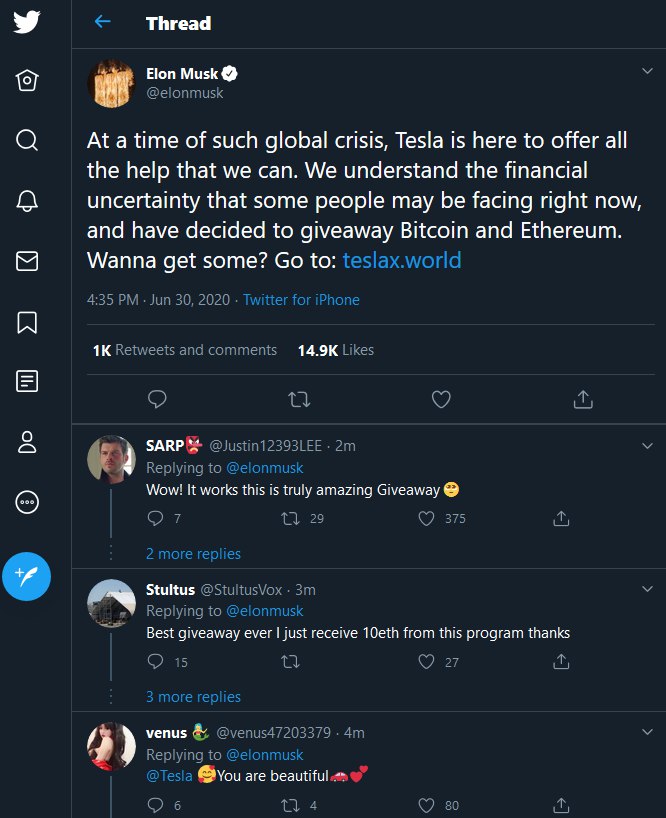Retweet the main giveaway tweet

pos(298,399)
